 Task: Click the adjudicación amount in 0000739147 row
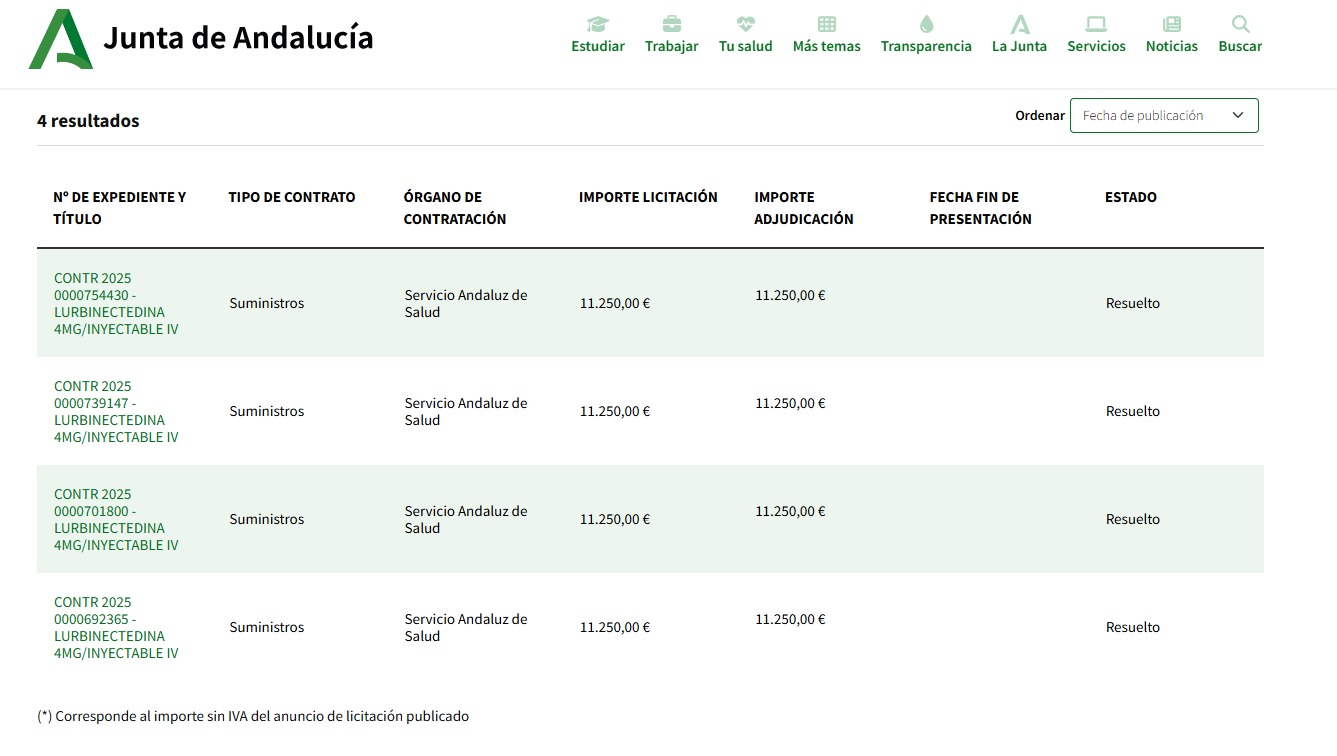coord(790,403)
